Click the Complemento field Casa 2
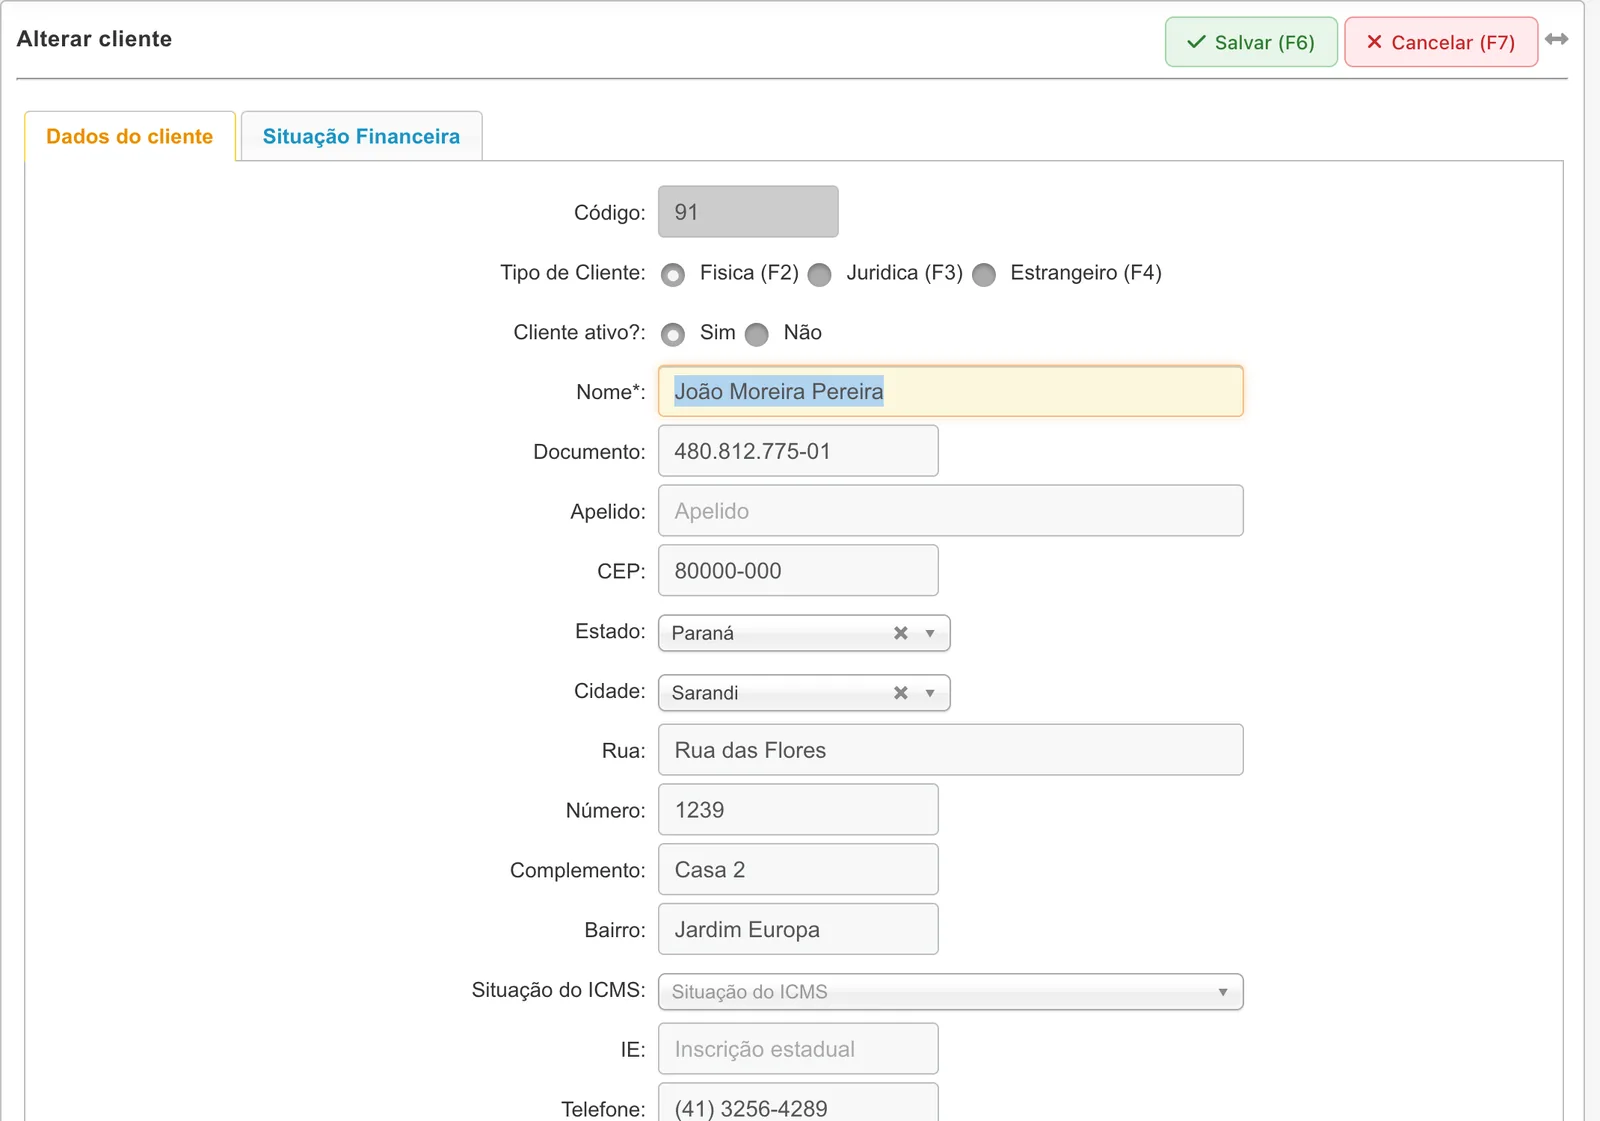This screenshot has height=1121, width=1600. pyautogui.click(x=798, y=870)
